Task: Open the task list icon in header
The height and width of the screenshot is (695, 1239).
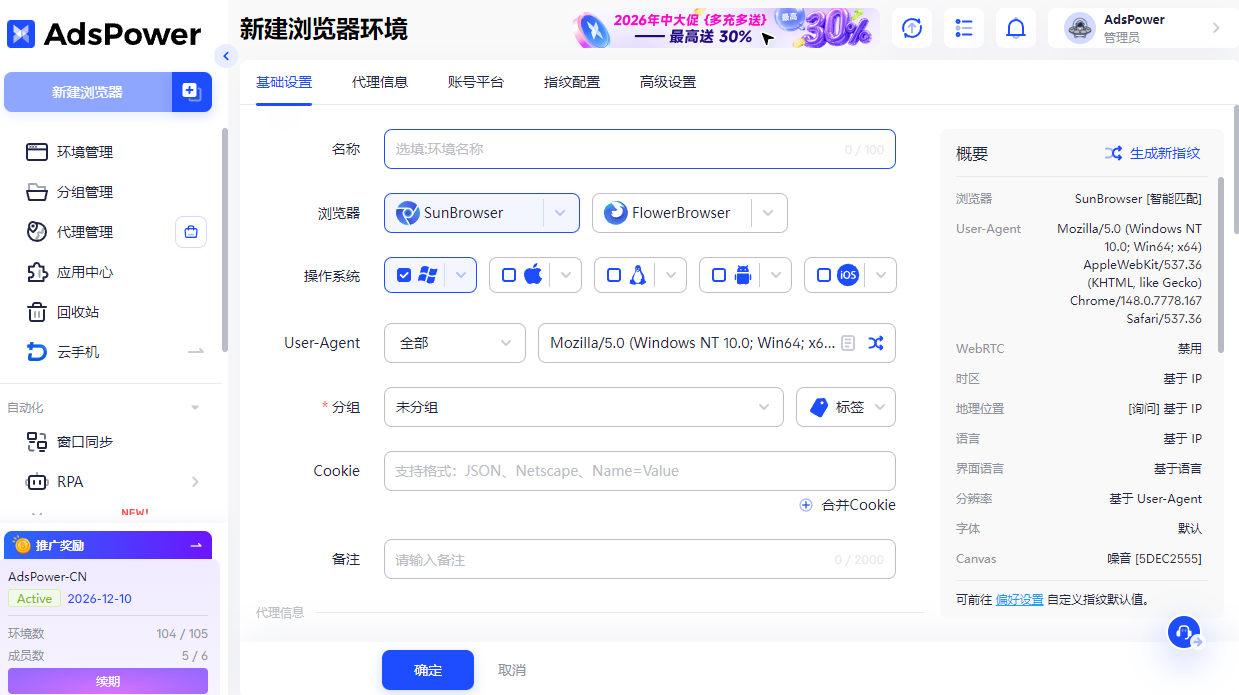Action: click(x=964, y=28)
